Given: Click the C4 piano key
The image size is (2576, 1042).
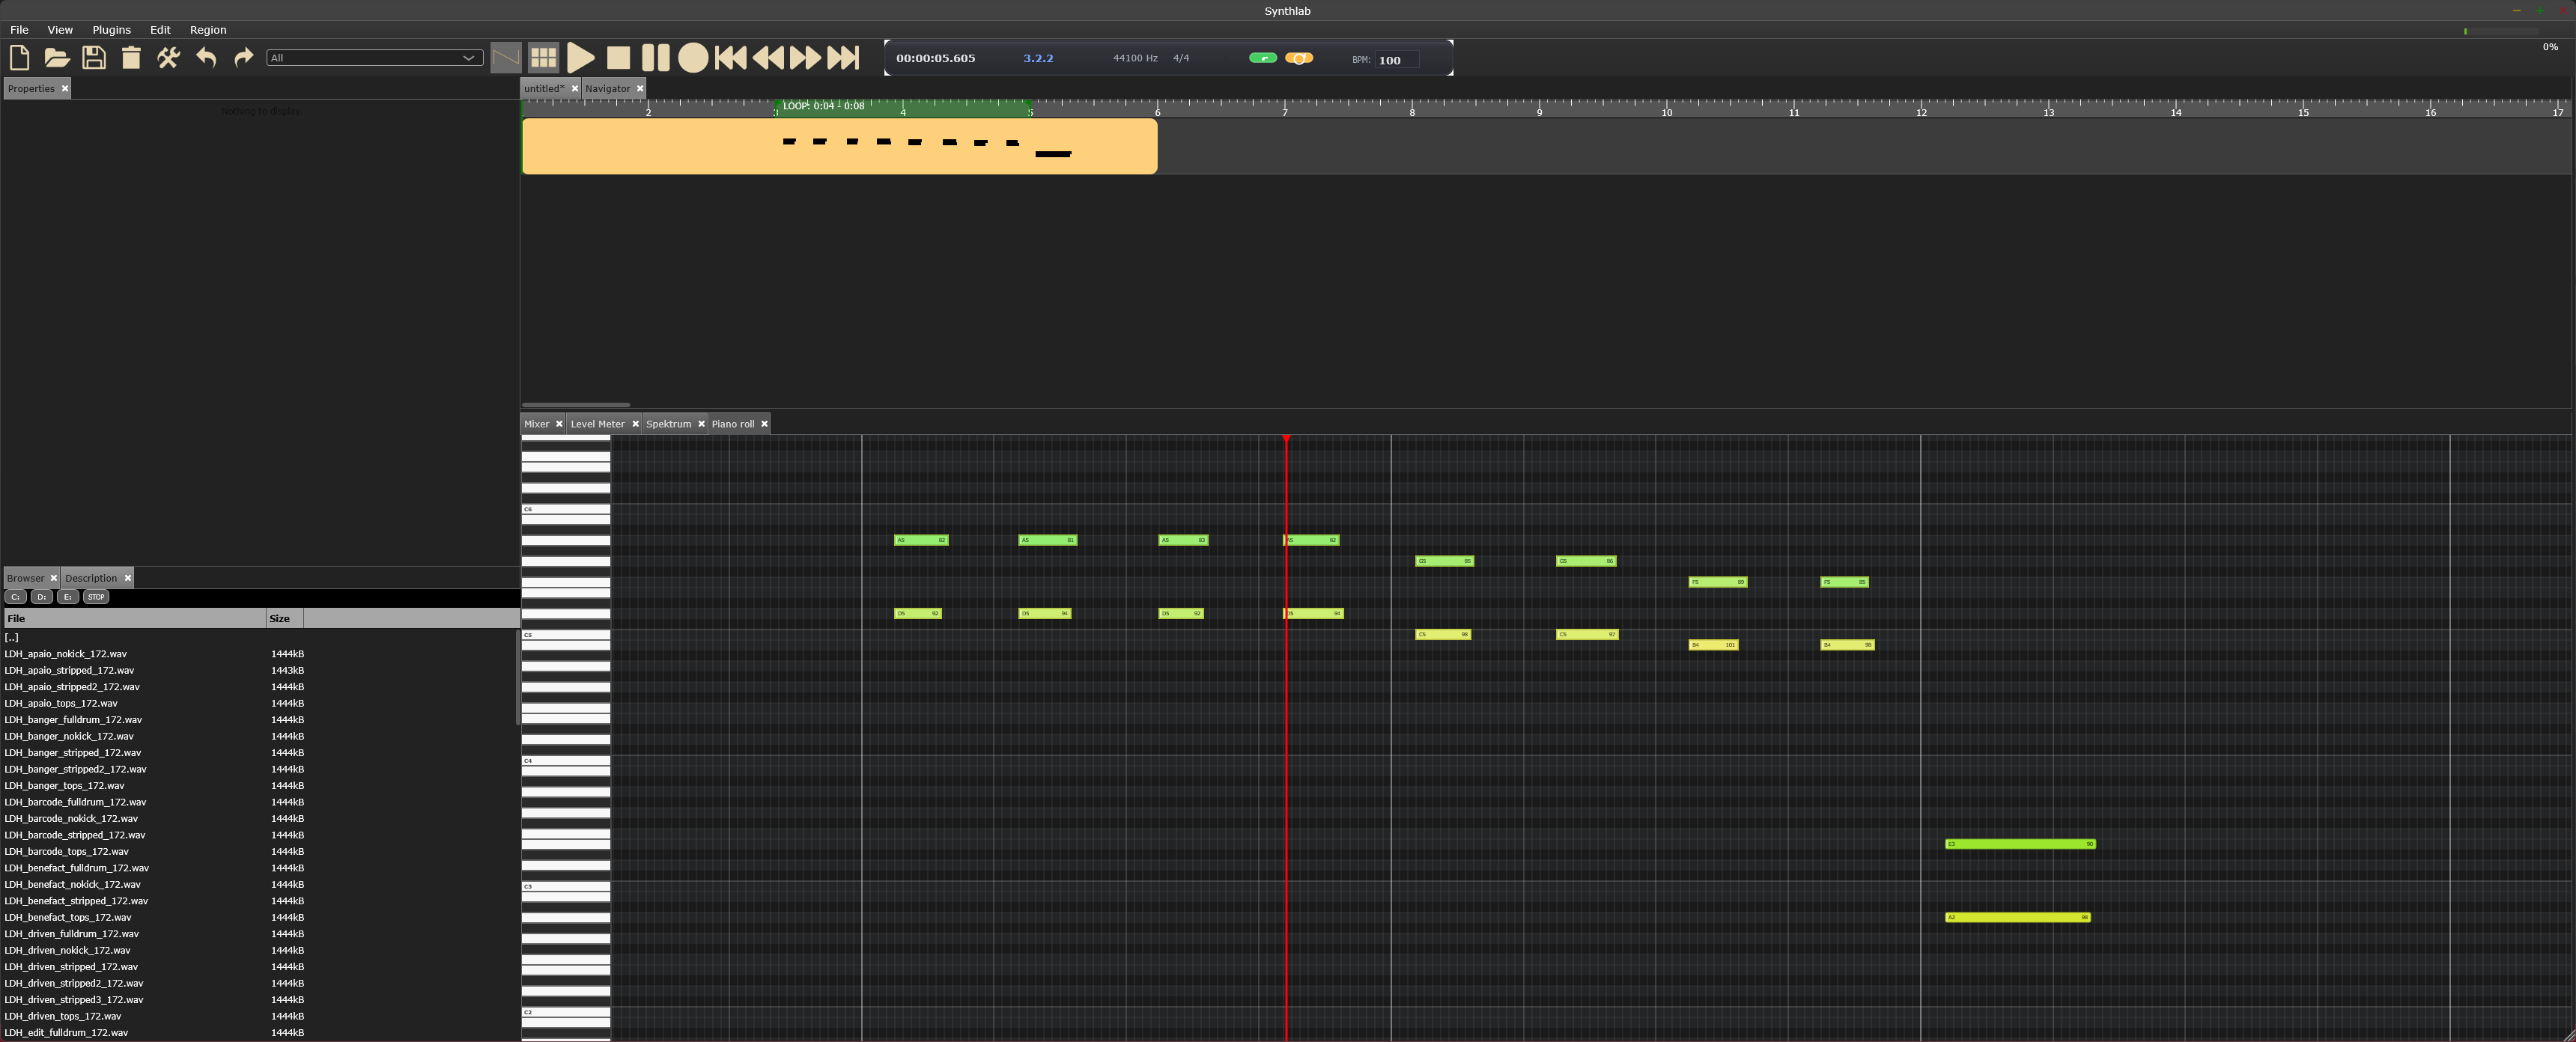Looking at the screenshot, I should pyautogui.click(x=566, y=761).
